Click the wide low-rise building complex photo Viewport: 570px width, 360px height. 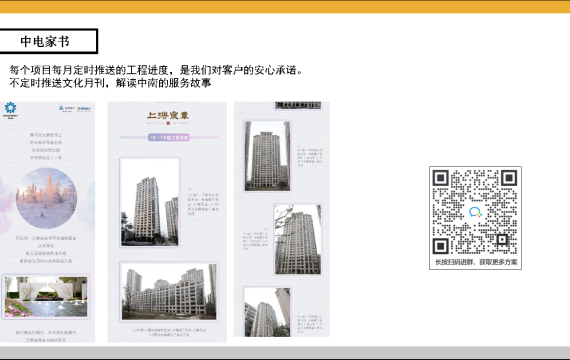pyautogui.click(x=169, y=292)
